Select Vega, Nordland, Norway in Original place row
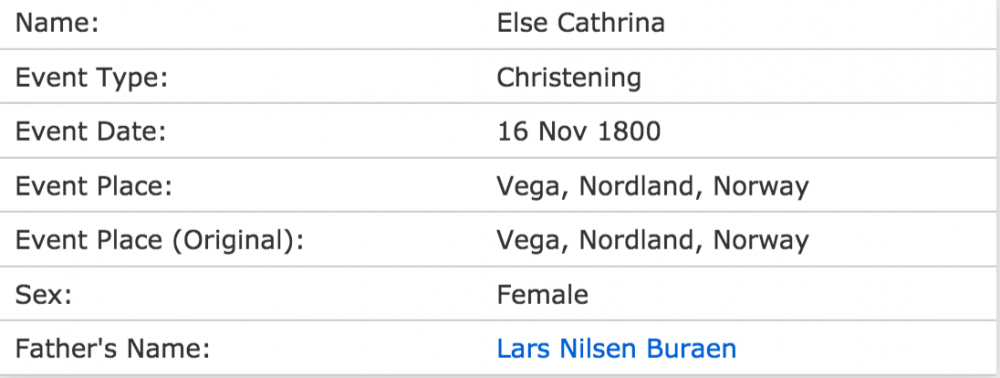This screenshot has height=378, width=1000. 652,241
